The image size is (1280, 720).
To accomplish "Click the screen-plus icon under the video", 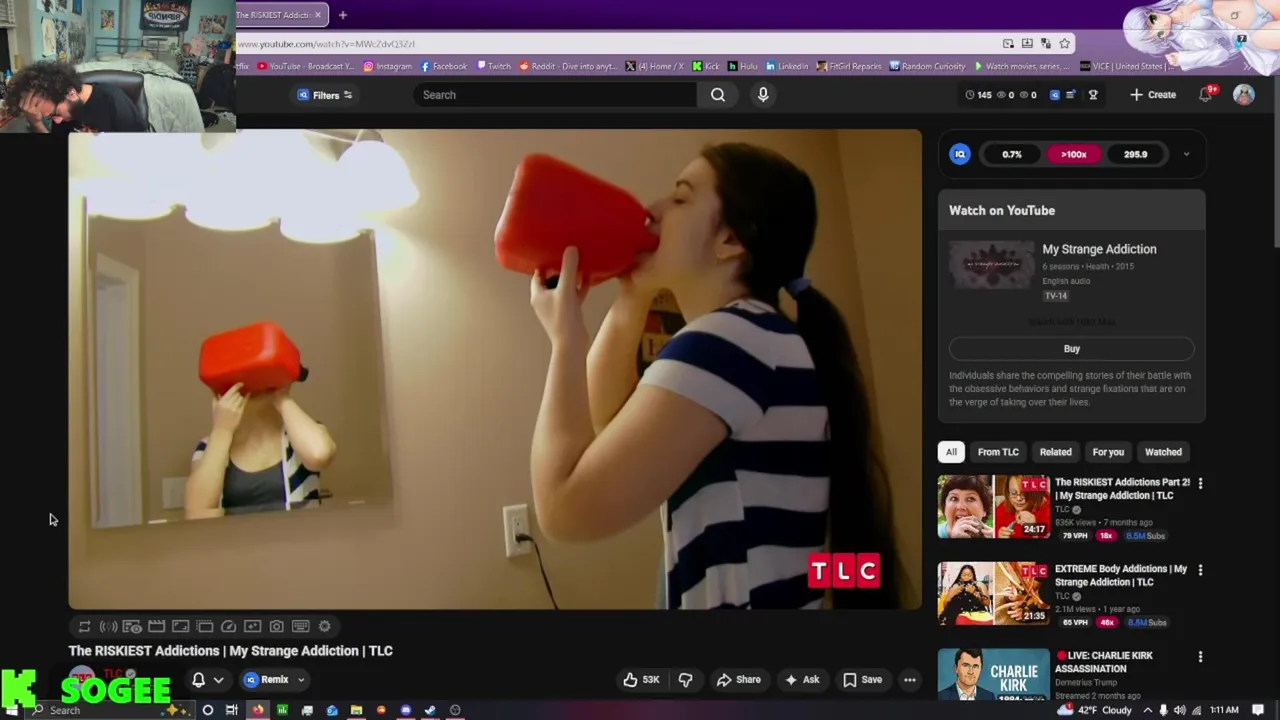I will click(x=252, y=626).
